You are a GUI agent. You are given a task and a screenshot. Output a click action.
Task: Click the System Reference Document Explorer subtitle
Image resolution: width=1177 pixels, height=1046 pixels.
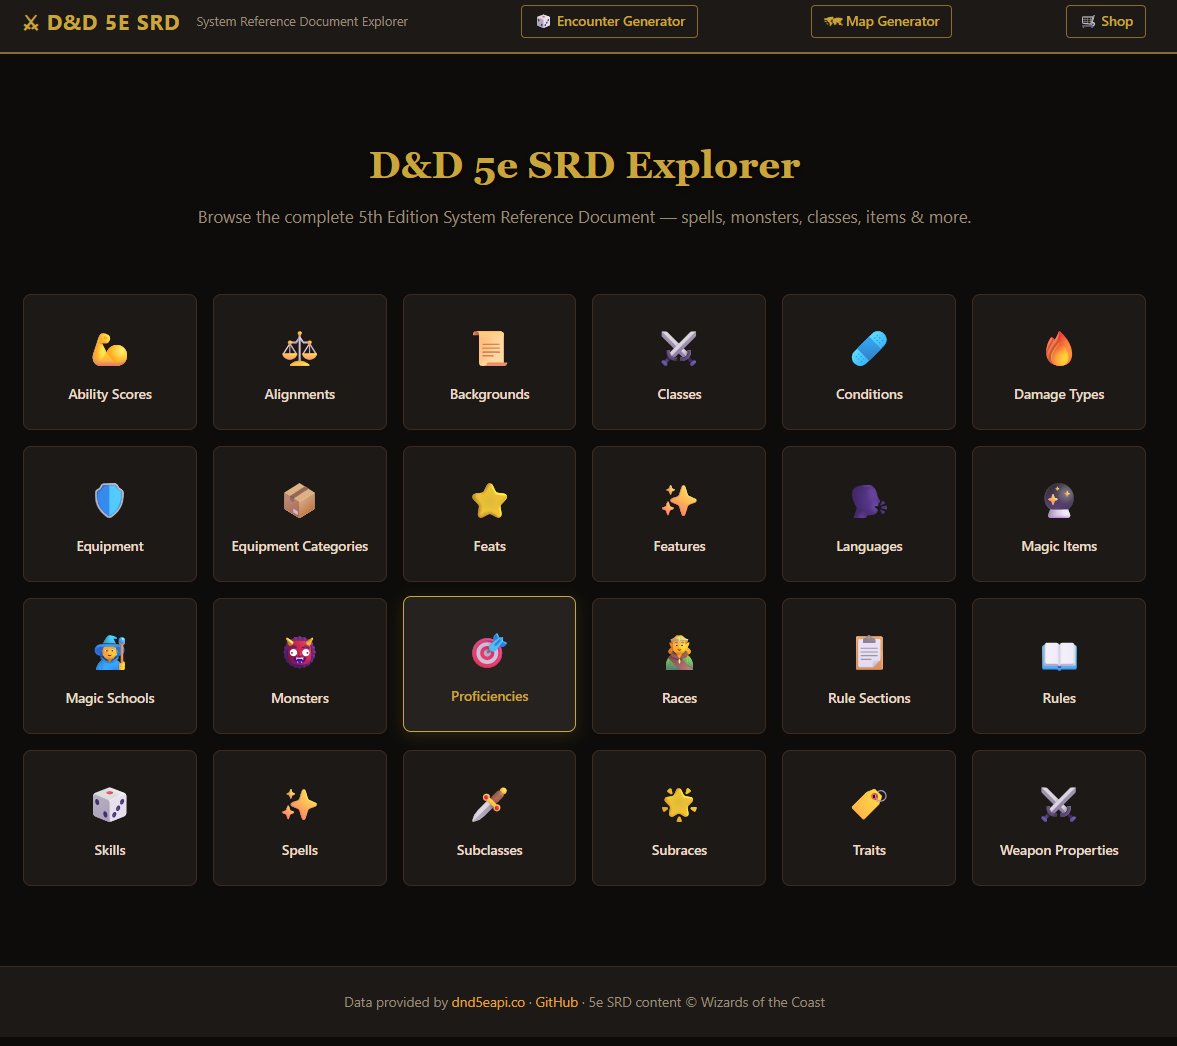coord(302,22)
